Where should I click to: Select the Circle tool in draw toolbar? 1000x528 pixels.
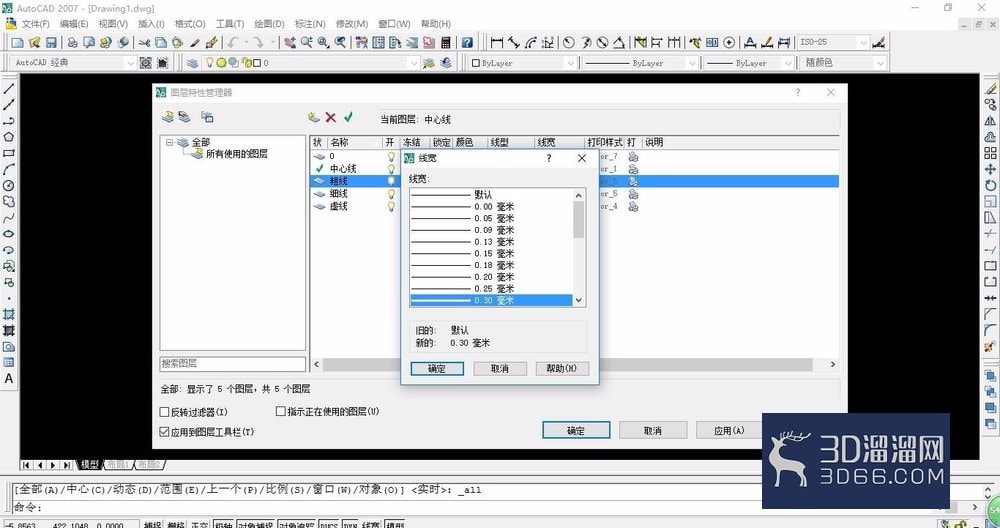(9, 186)
